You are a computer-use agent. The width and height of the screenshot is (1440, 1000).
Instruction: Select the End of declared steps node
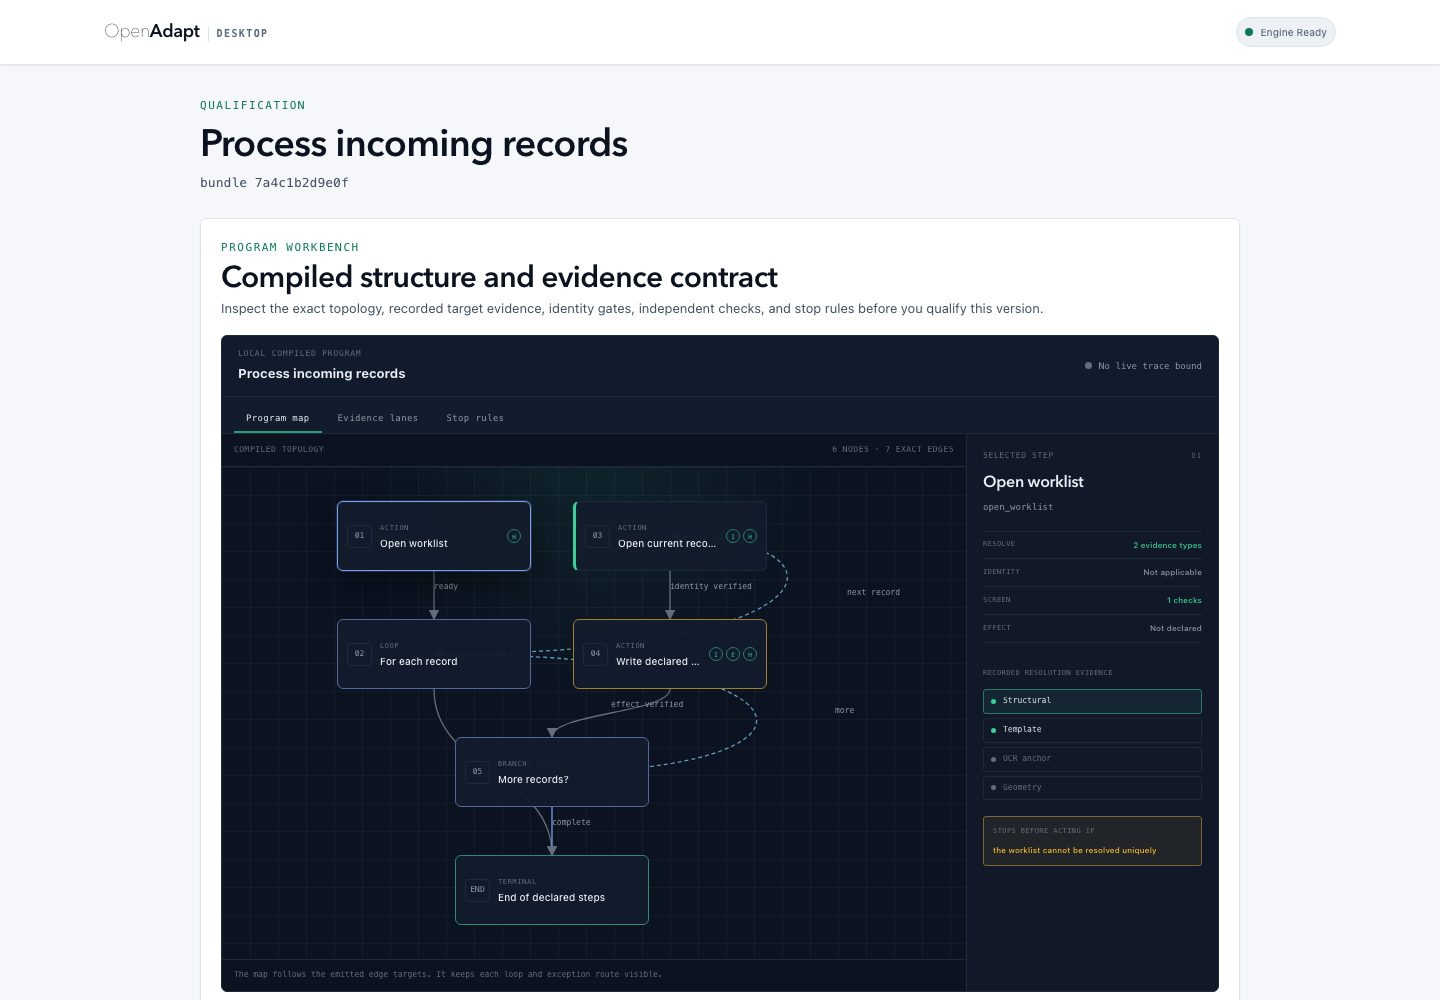tap(552, 890)
